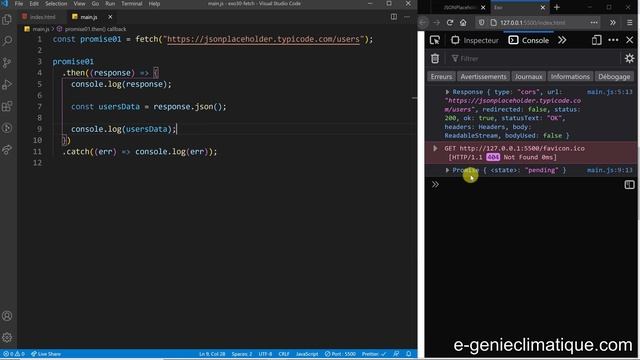
Task: Toggle the Erreurs console filter
Action: tap(441, 77)
